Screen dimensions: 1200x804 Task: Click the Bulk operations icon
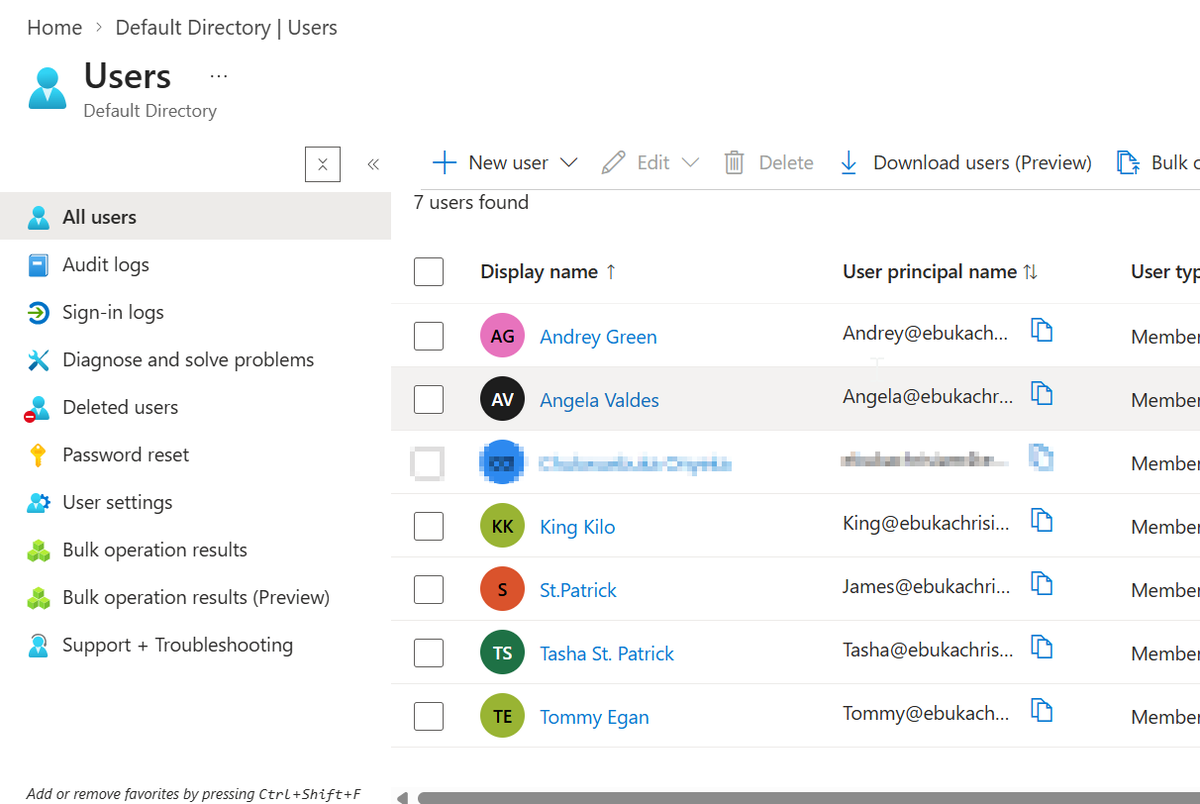pyautogui.click(x=1128, y=162)
